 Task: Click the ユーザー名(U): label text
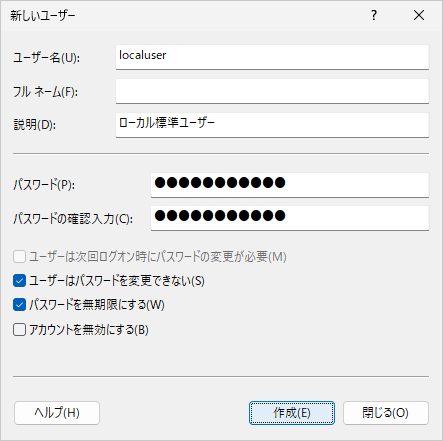[46, 58]
